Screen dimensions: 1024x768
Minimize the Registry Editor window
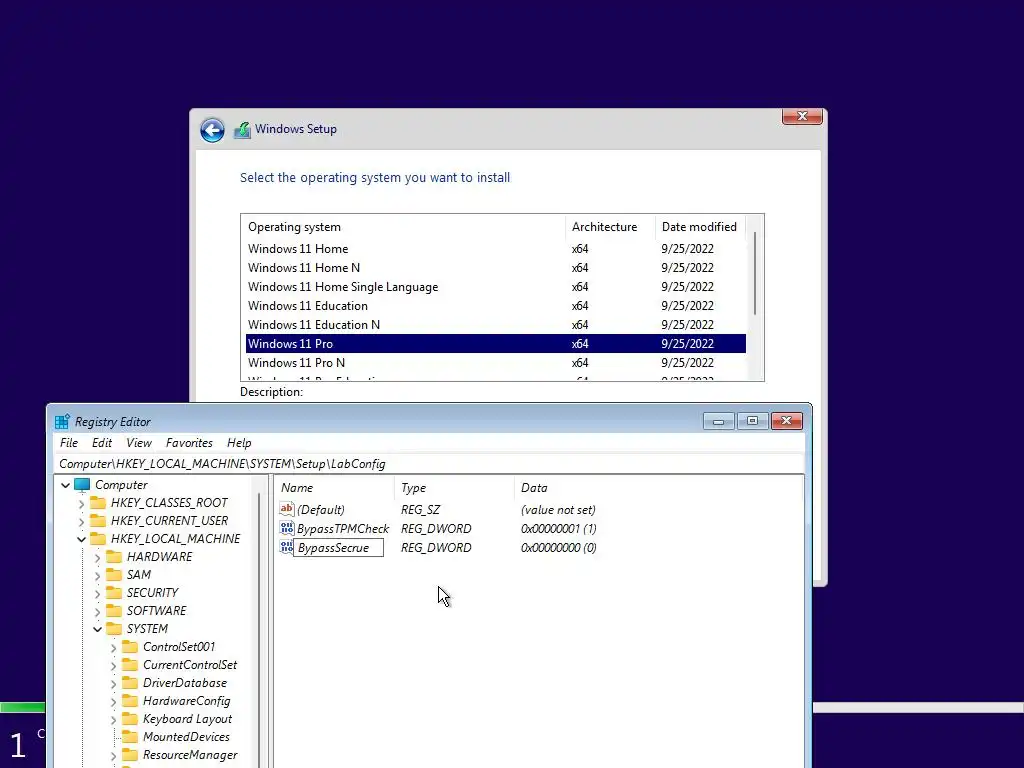[719, 421]
